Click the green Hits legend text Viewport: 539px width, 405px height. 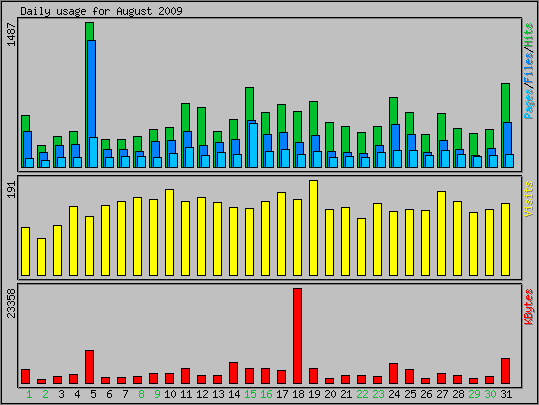coord(529,34)
